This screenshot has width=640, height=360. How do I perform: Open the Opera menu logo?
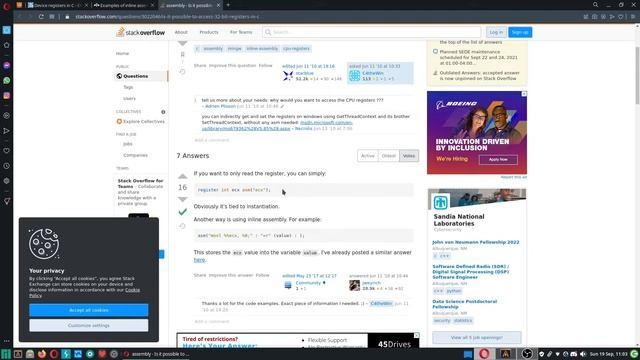click(6, 6)
